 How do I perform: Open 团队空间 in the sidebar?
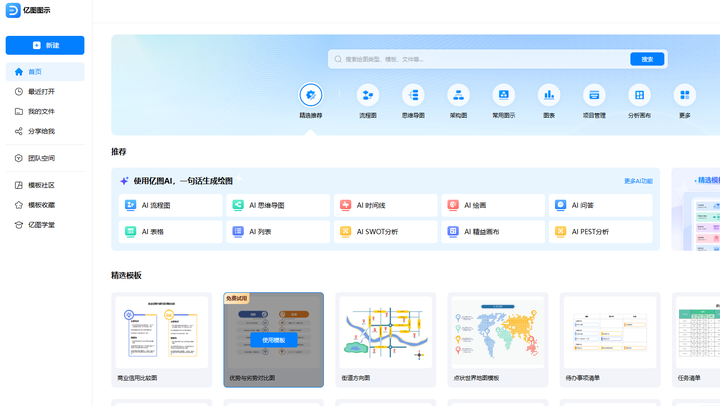click(45, 158)
